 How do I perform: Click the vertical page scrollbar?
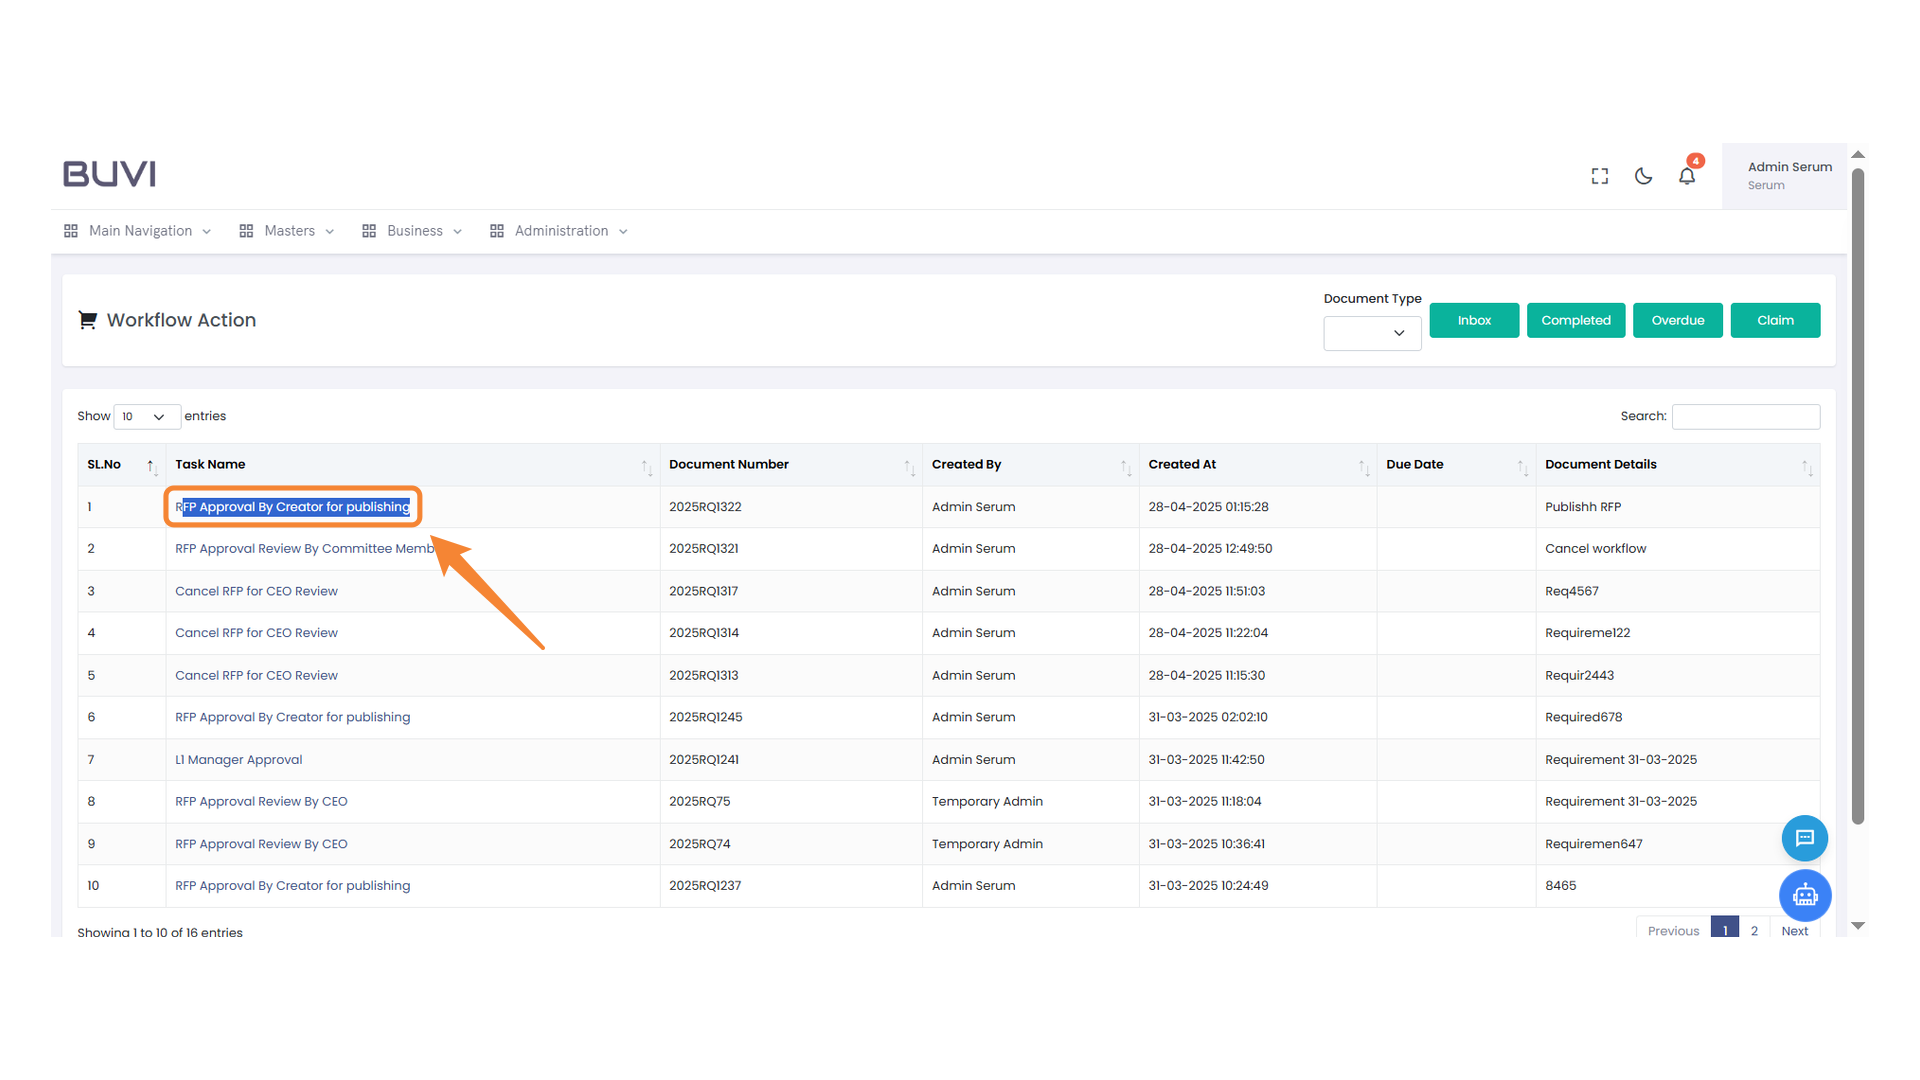pyautogui.click(x=1857, y=500)
